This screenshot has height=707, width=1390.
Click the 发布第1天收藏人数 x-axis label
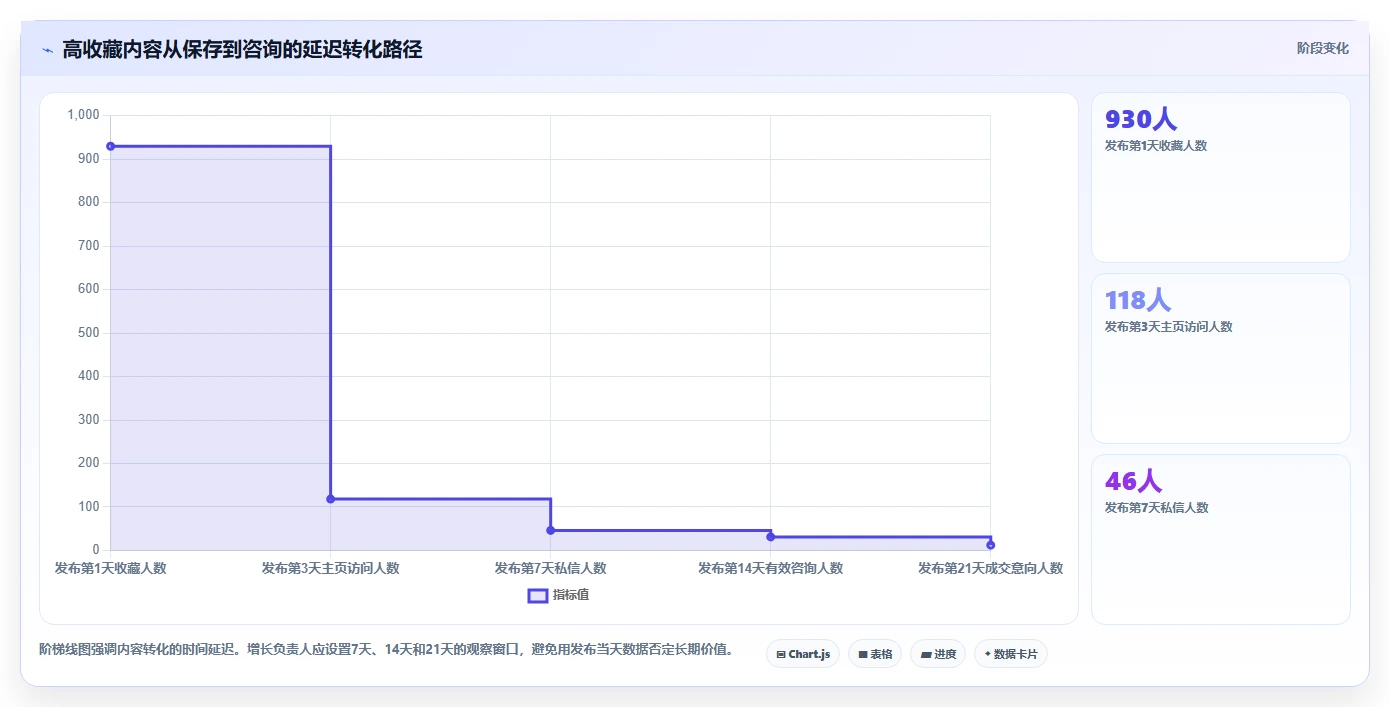point(110,568)
